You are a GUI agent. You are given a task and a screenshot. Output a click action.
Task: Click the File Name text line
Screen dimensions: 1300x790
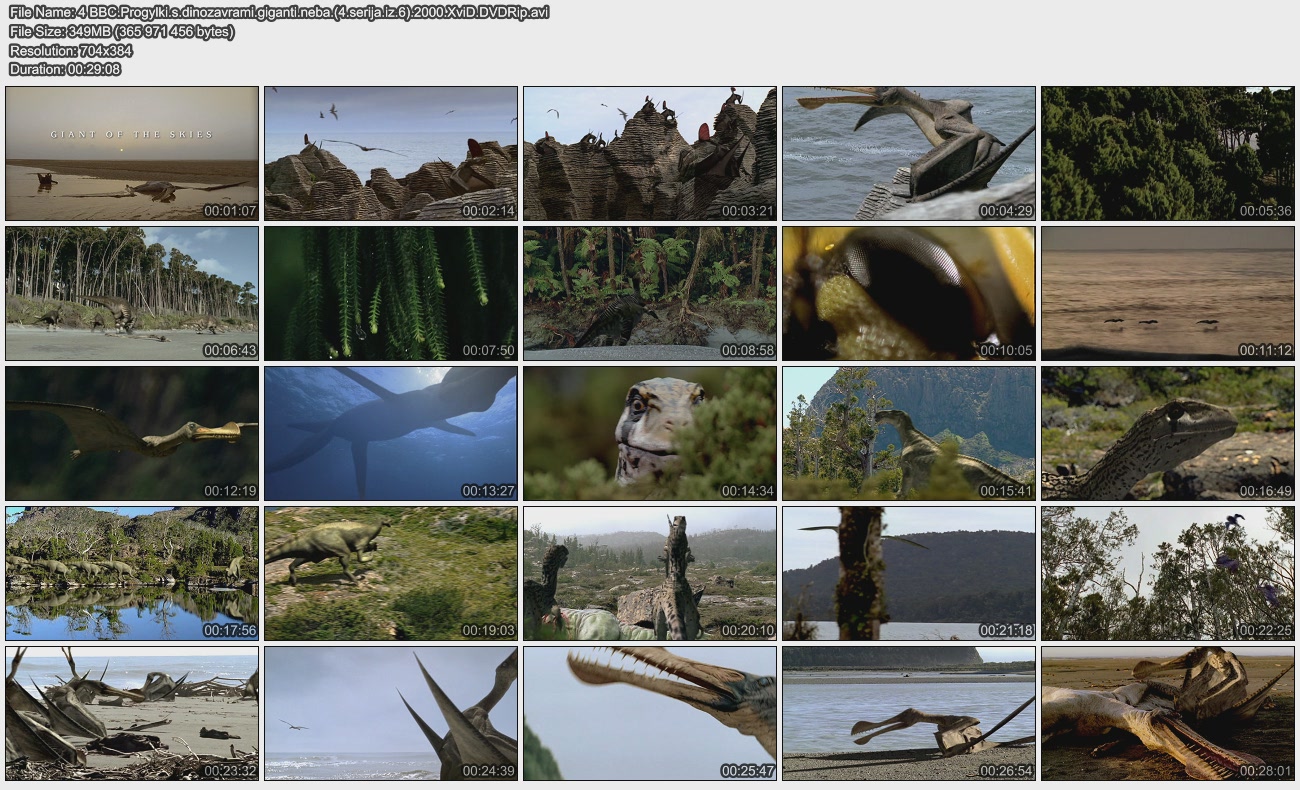pyautogui.click(x=279, y=12)
